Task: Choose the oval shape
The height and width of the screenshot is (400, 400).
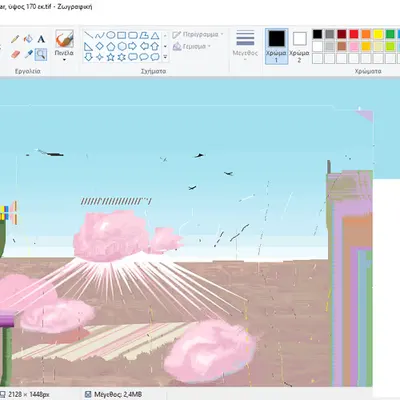Action: [x=110, y=35]
